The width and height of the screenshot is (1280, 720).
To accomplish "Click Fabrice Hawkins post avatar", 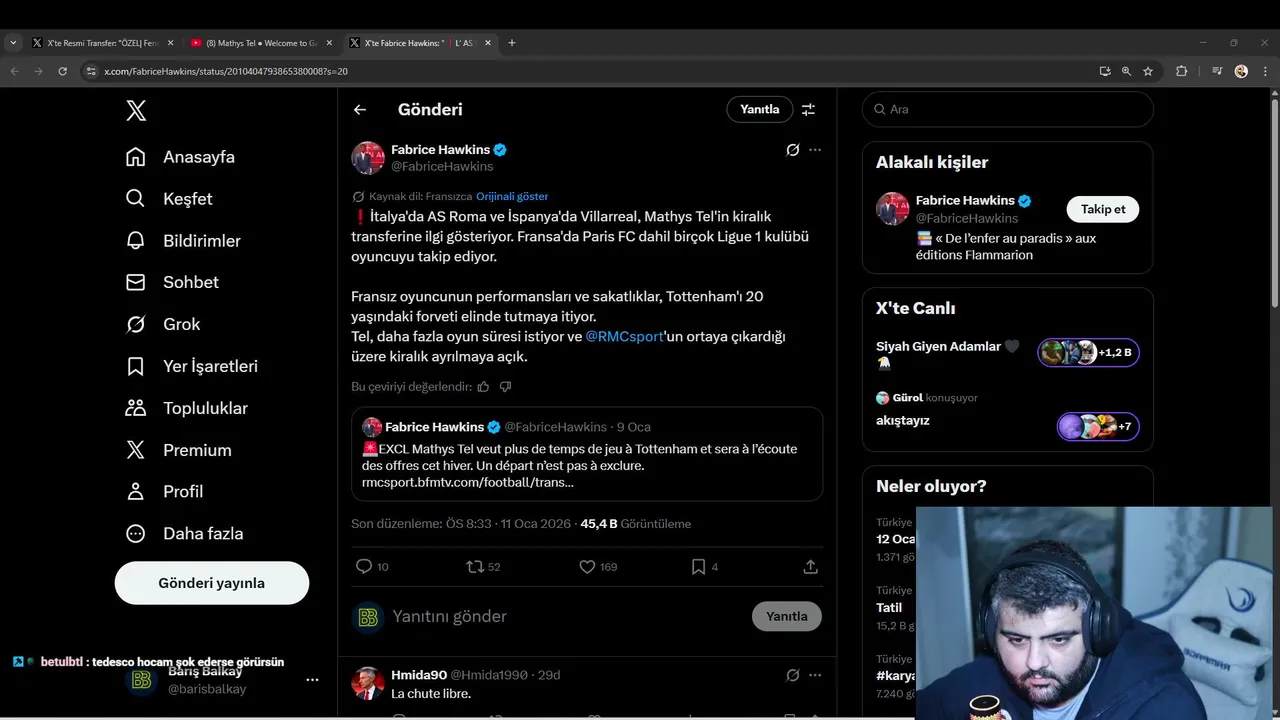I will tap(368, 158).
